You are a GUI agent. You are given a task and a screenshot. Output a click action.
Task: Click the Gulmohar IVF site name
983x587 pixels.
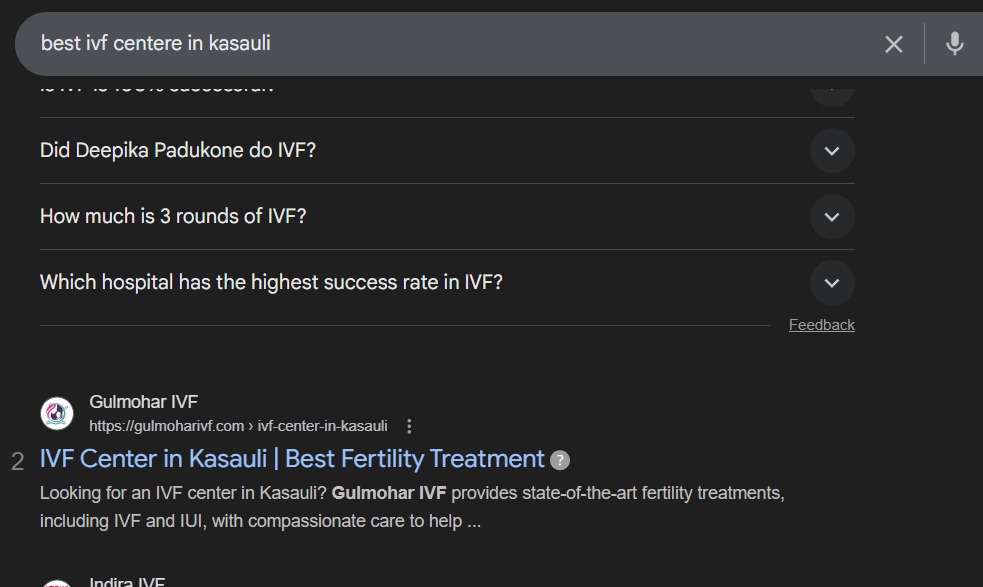tap(144, 403)
